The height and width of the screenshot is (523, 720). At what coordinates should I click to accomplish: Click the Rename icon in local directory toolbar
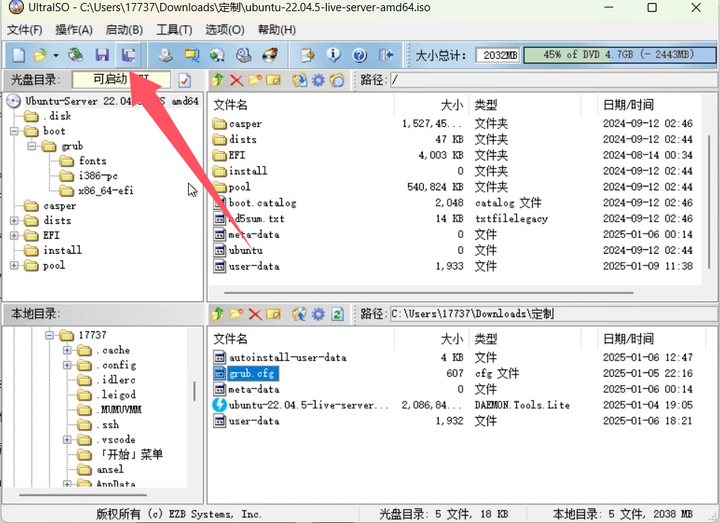click(x=274, y=314)
